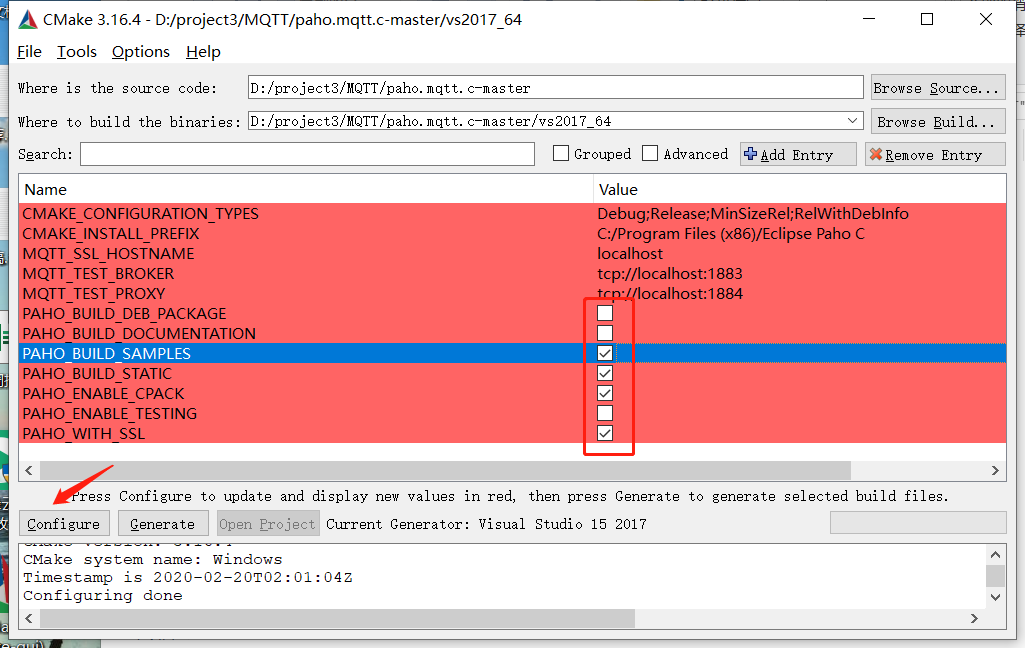Click Browse Source to pick source folder
Viewport: 1025px width, 648px height.
coord(937,87)
